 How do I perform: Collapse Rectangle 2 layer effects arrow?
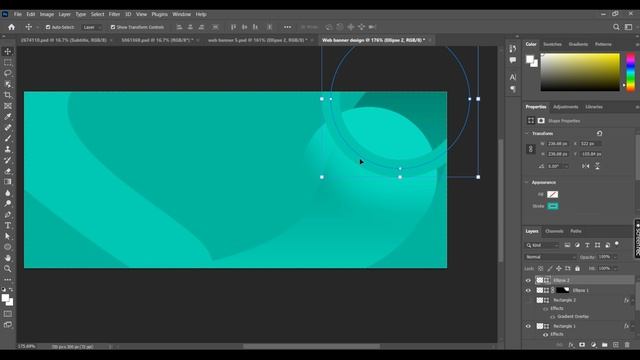[x=632, y=300]
